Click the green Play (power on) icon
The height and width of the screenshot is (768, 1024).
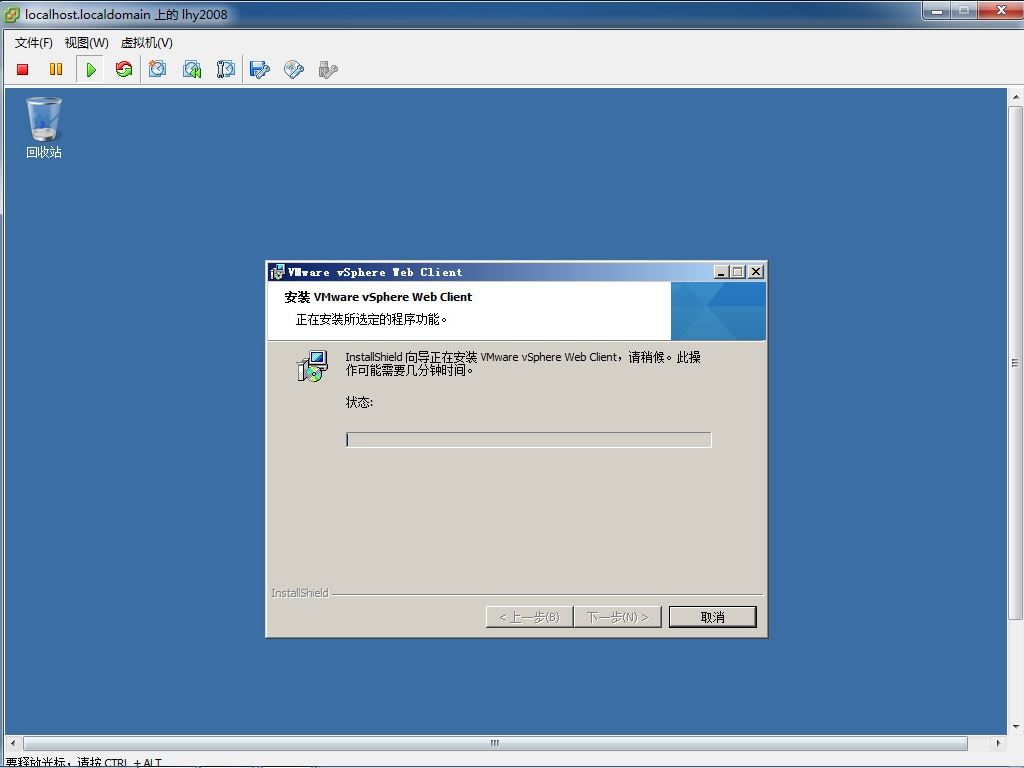(91, 69)
